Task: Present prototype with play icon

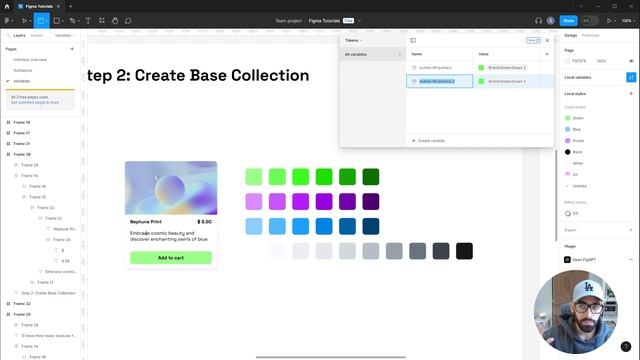Action: point(609,21)
